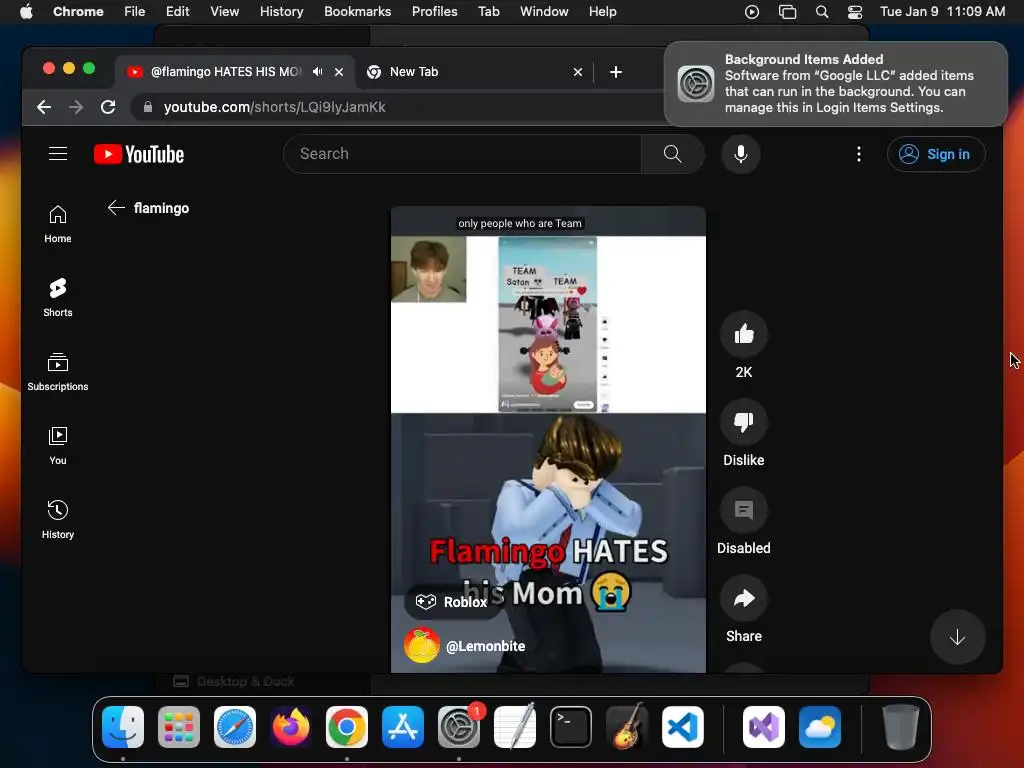Viewport: 1024px width, 768px height.
Task: Open Subscriptions in the sidebar
Action: [x=57, y=372]
